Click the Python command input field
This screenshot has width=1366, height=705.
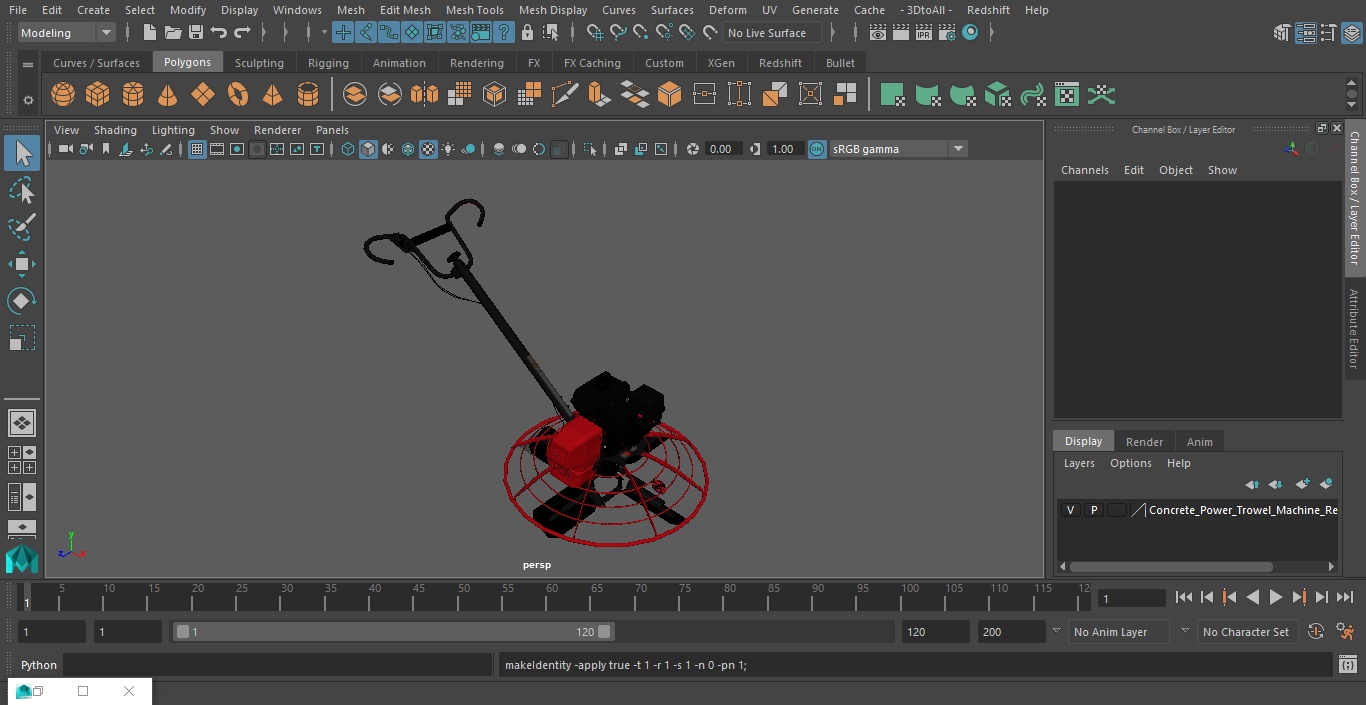tap(278, 665)
